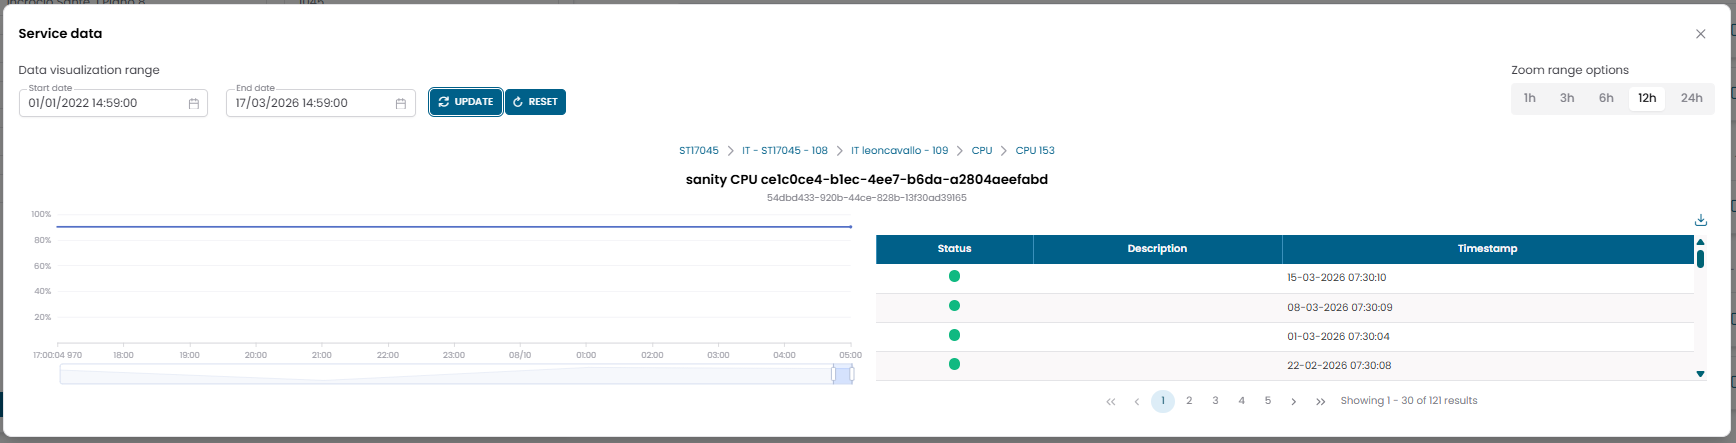Select the sanity CPU title text

point(866,180)
